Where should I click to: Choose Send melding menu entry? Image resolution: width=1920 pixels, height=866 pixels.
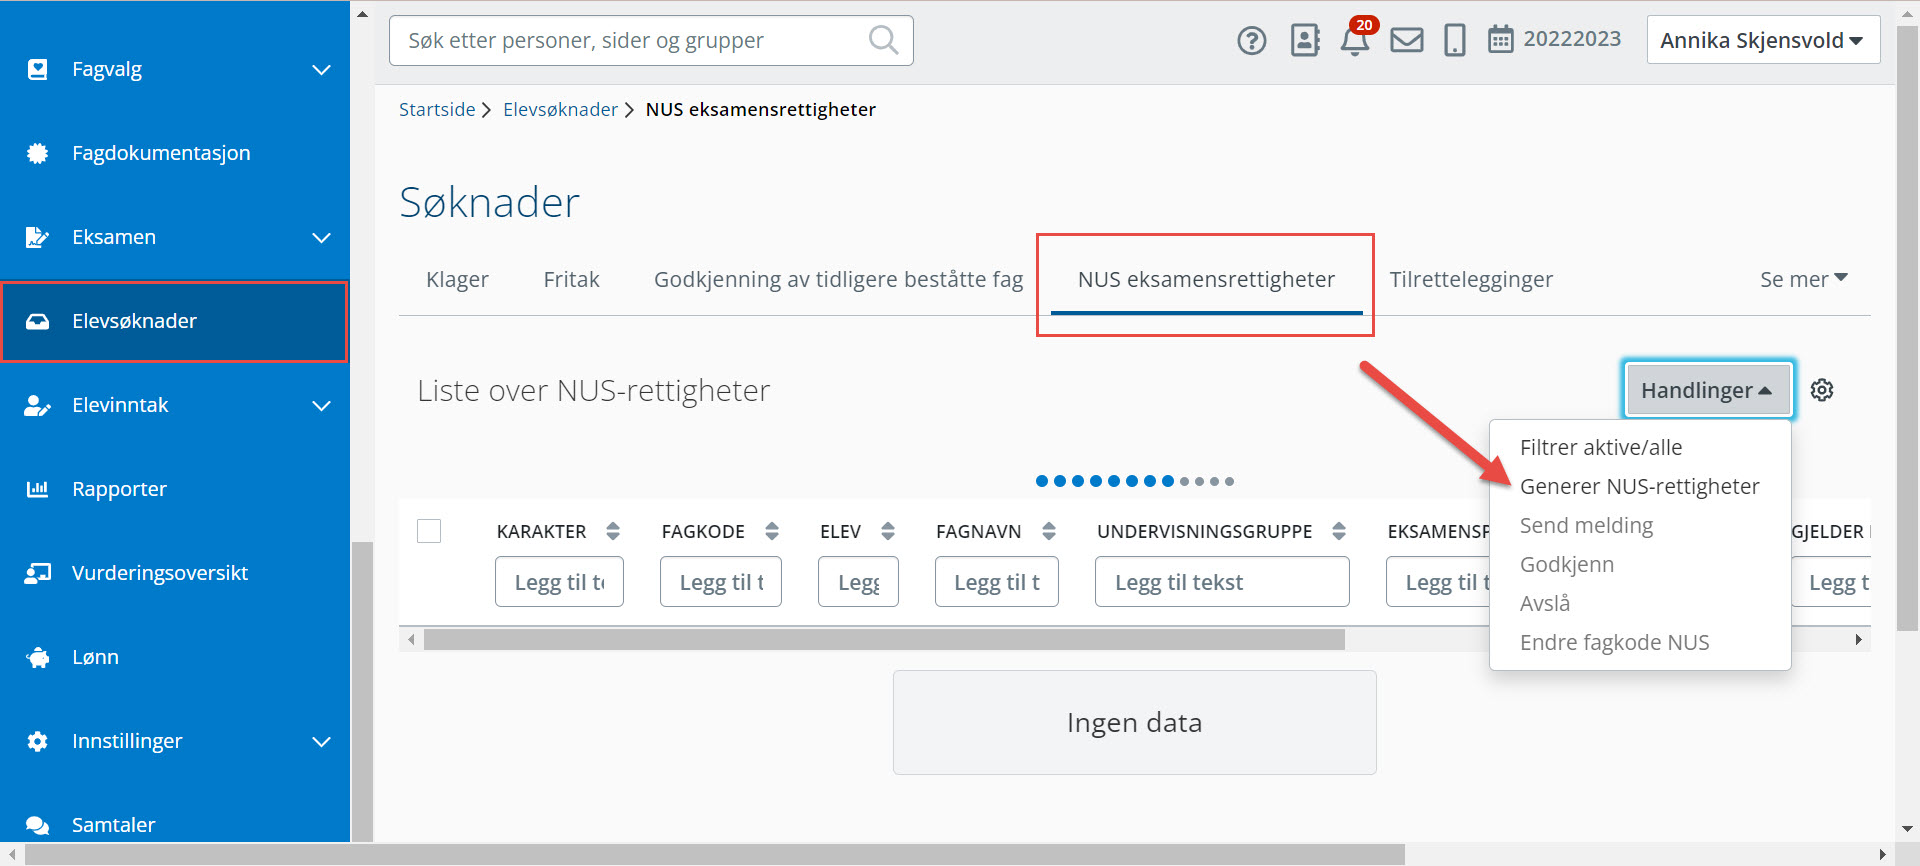click(x=1587, y=525)
